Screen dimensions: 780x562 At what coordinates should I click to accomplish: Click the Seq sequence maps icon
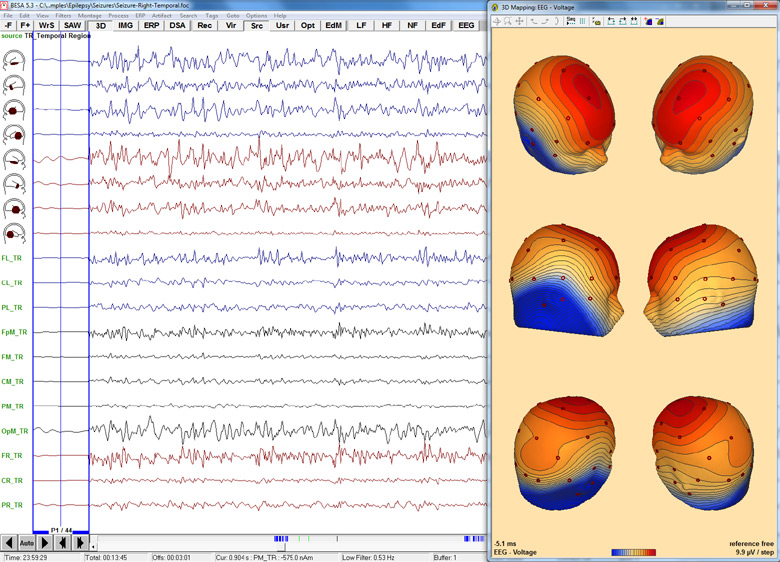pos(570,20)
